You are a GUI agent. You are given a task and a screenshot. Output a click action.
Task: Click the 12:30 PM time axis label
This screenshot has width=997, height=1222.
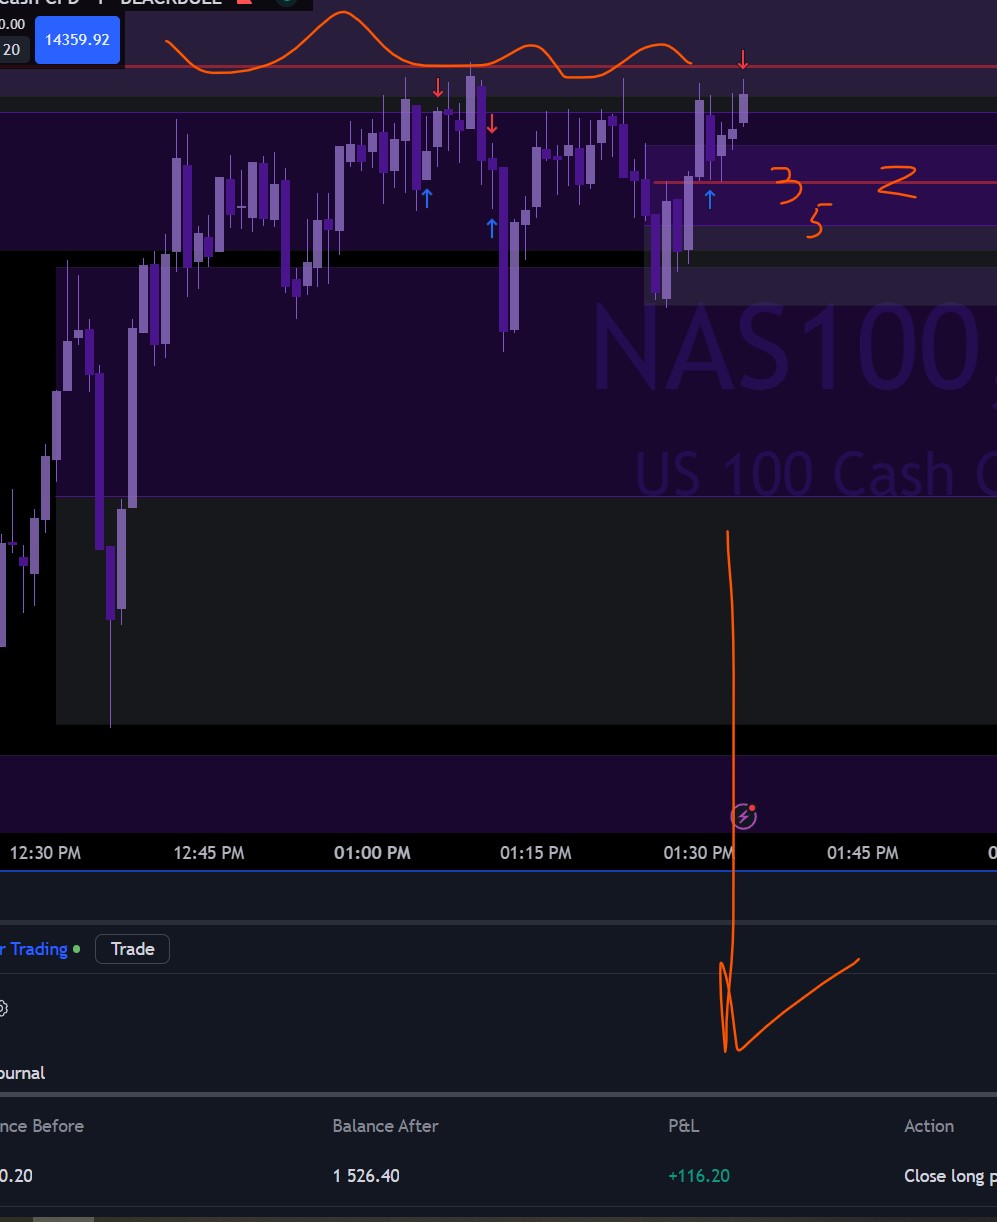click(x=45, y=853)
